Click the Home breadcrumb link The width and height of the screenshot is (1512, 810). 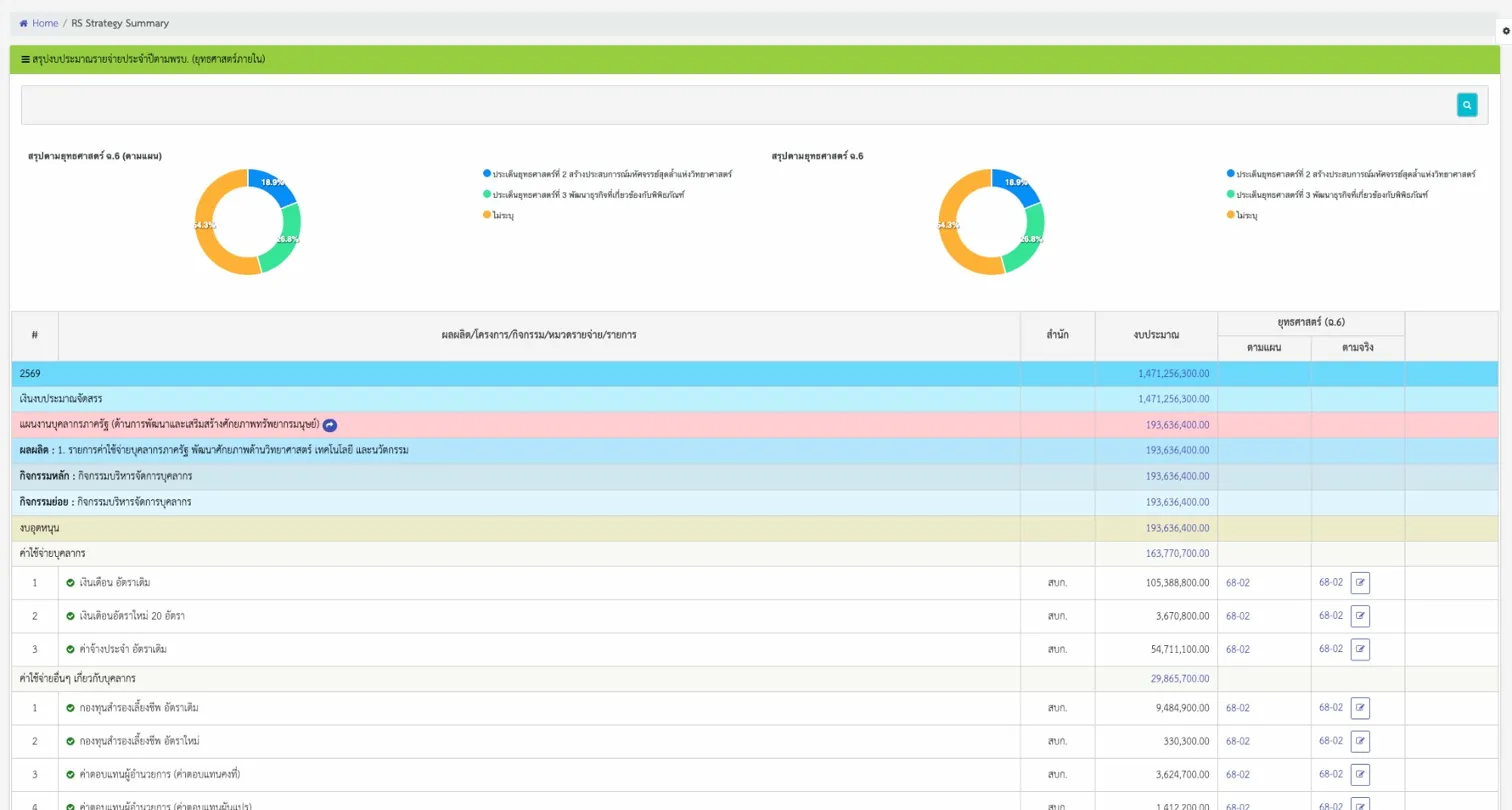(45, 23)
